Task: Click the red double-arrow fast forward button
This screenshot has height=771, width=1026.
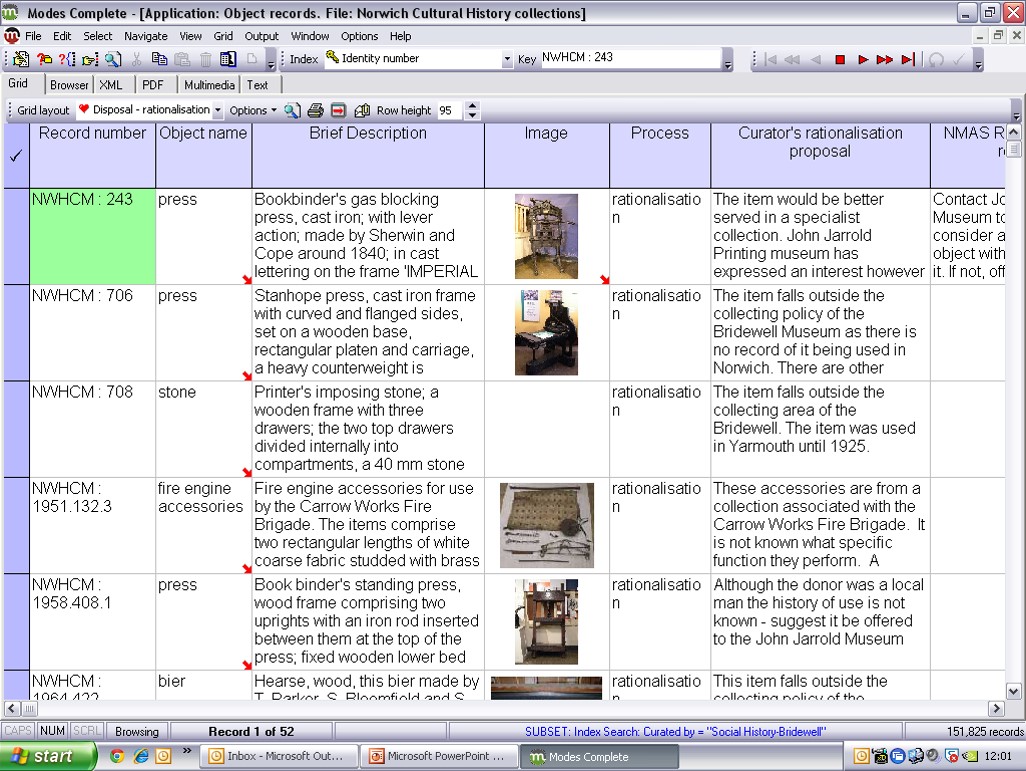Action: coord(885,60)
